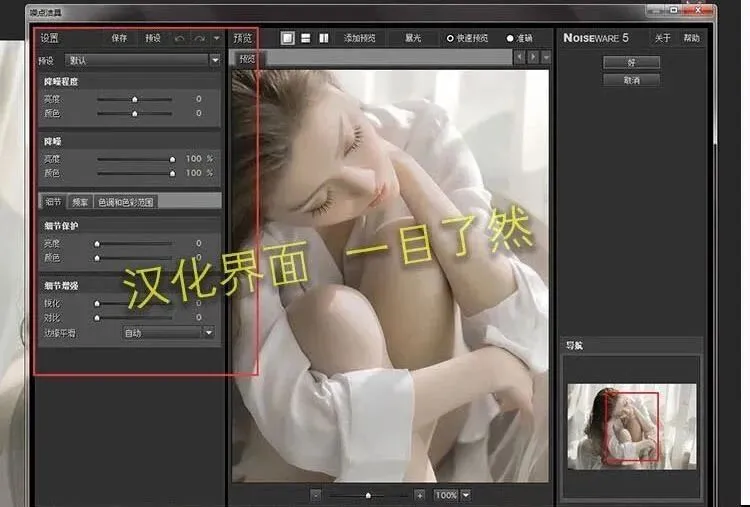Go to previous preview tab arrow
750x507 pixels.
(518, 58)
